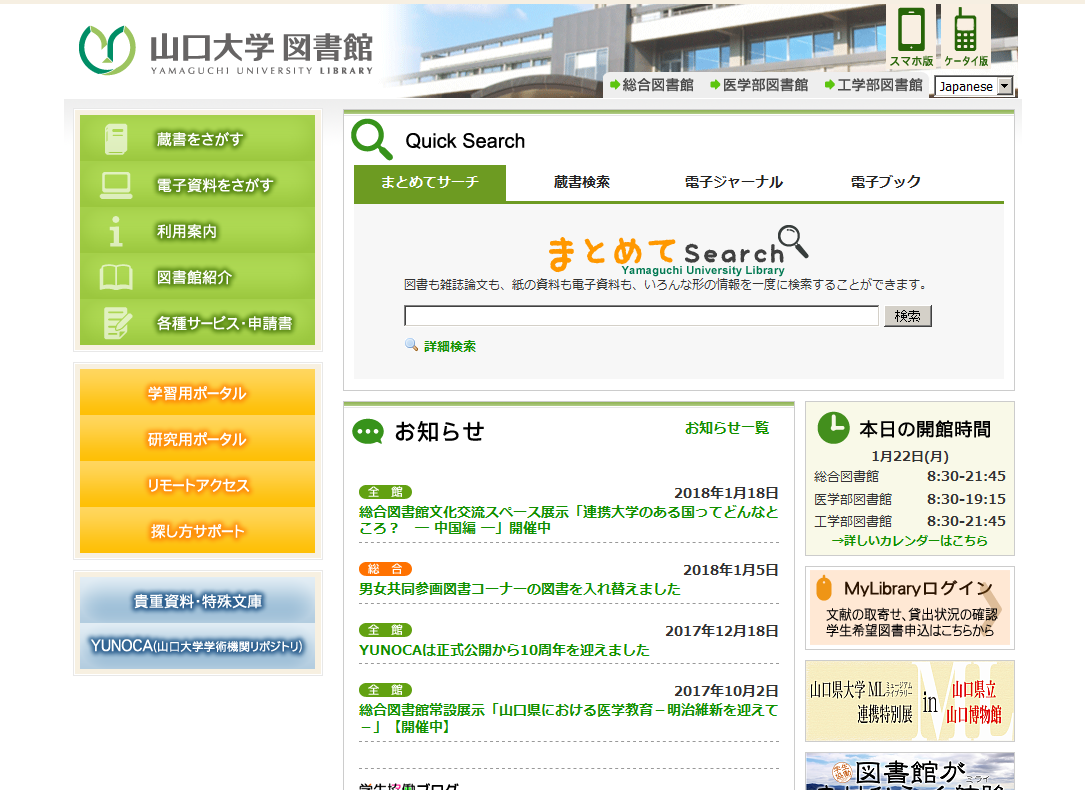Image resolution: width=1085 pixels, height=790 pixels.
Task: Open the YUNOCAは正式公開から10周年 news link
Action: coord(504,650)
